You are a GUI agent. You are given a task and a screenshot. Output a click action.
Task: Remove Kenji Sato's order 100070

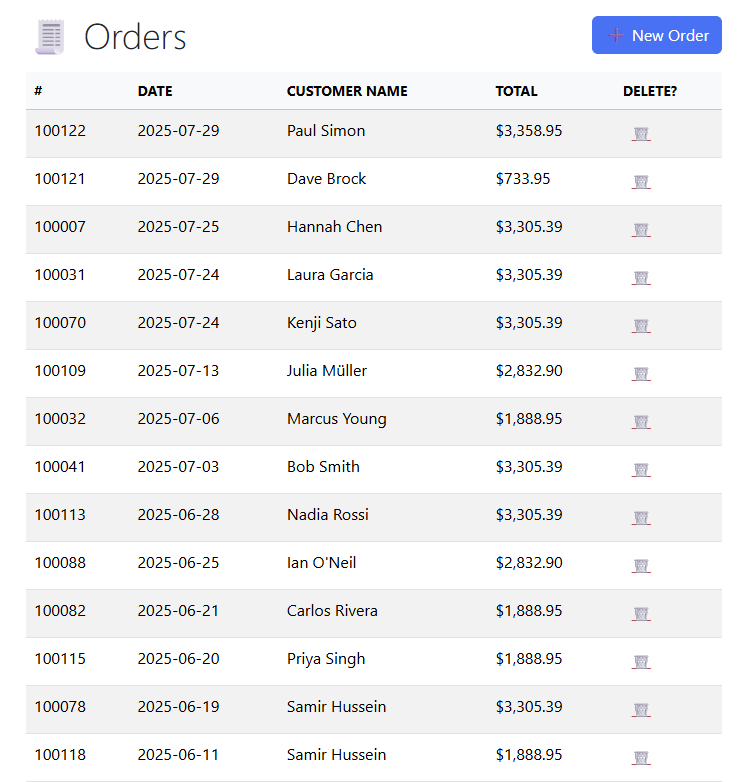click(x=641, y=326)
